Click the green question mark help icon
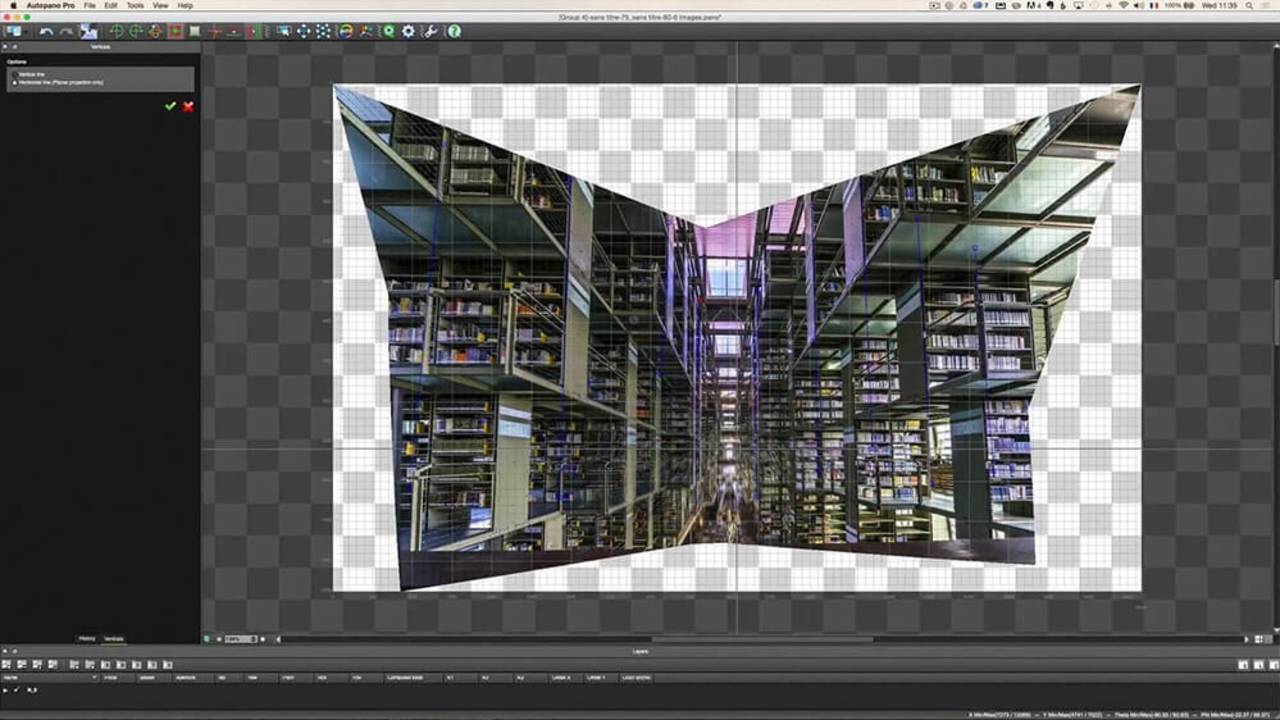1280x720 pixels. [x=454, y=32]
